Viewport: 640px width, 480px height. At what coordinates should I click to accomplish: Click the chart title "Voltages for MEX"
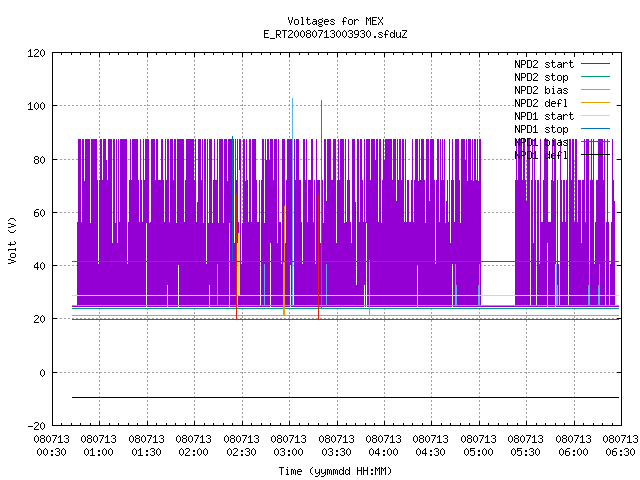(x=335, y=21)
